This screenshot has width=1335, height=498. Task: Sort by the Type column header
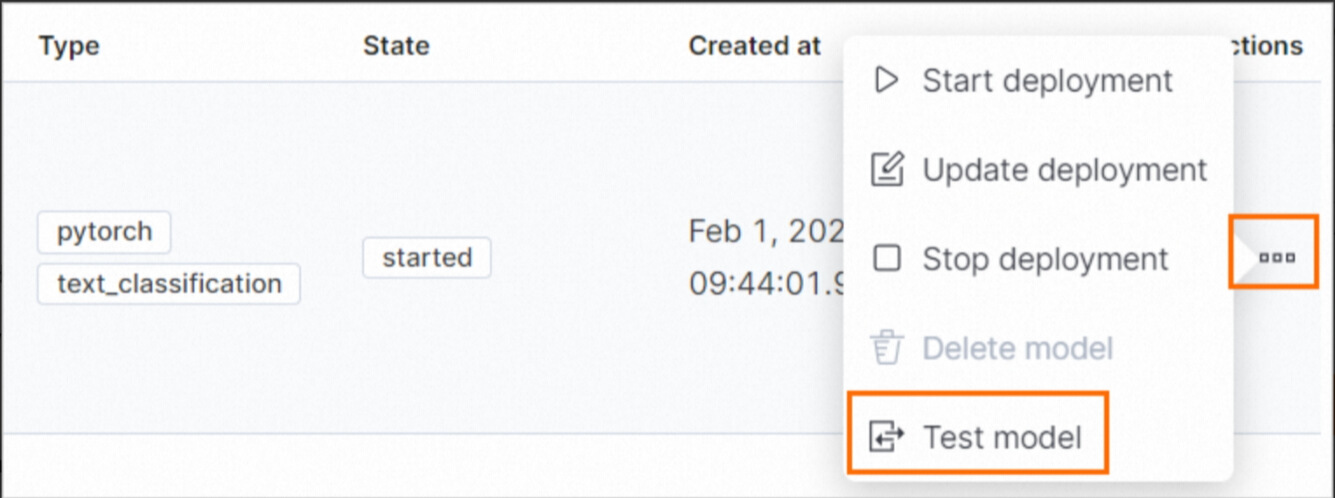coord(69,46)
